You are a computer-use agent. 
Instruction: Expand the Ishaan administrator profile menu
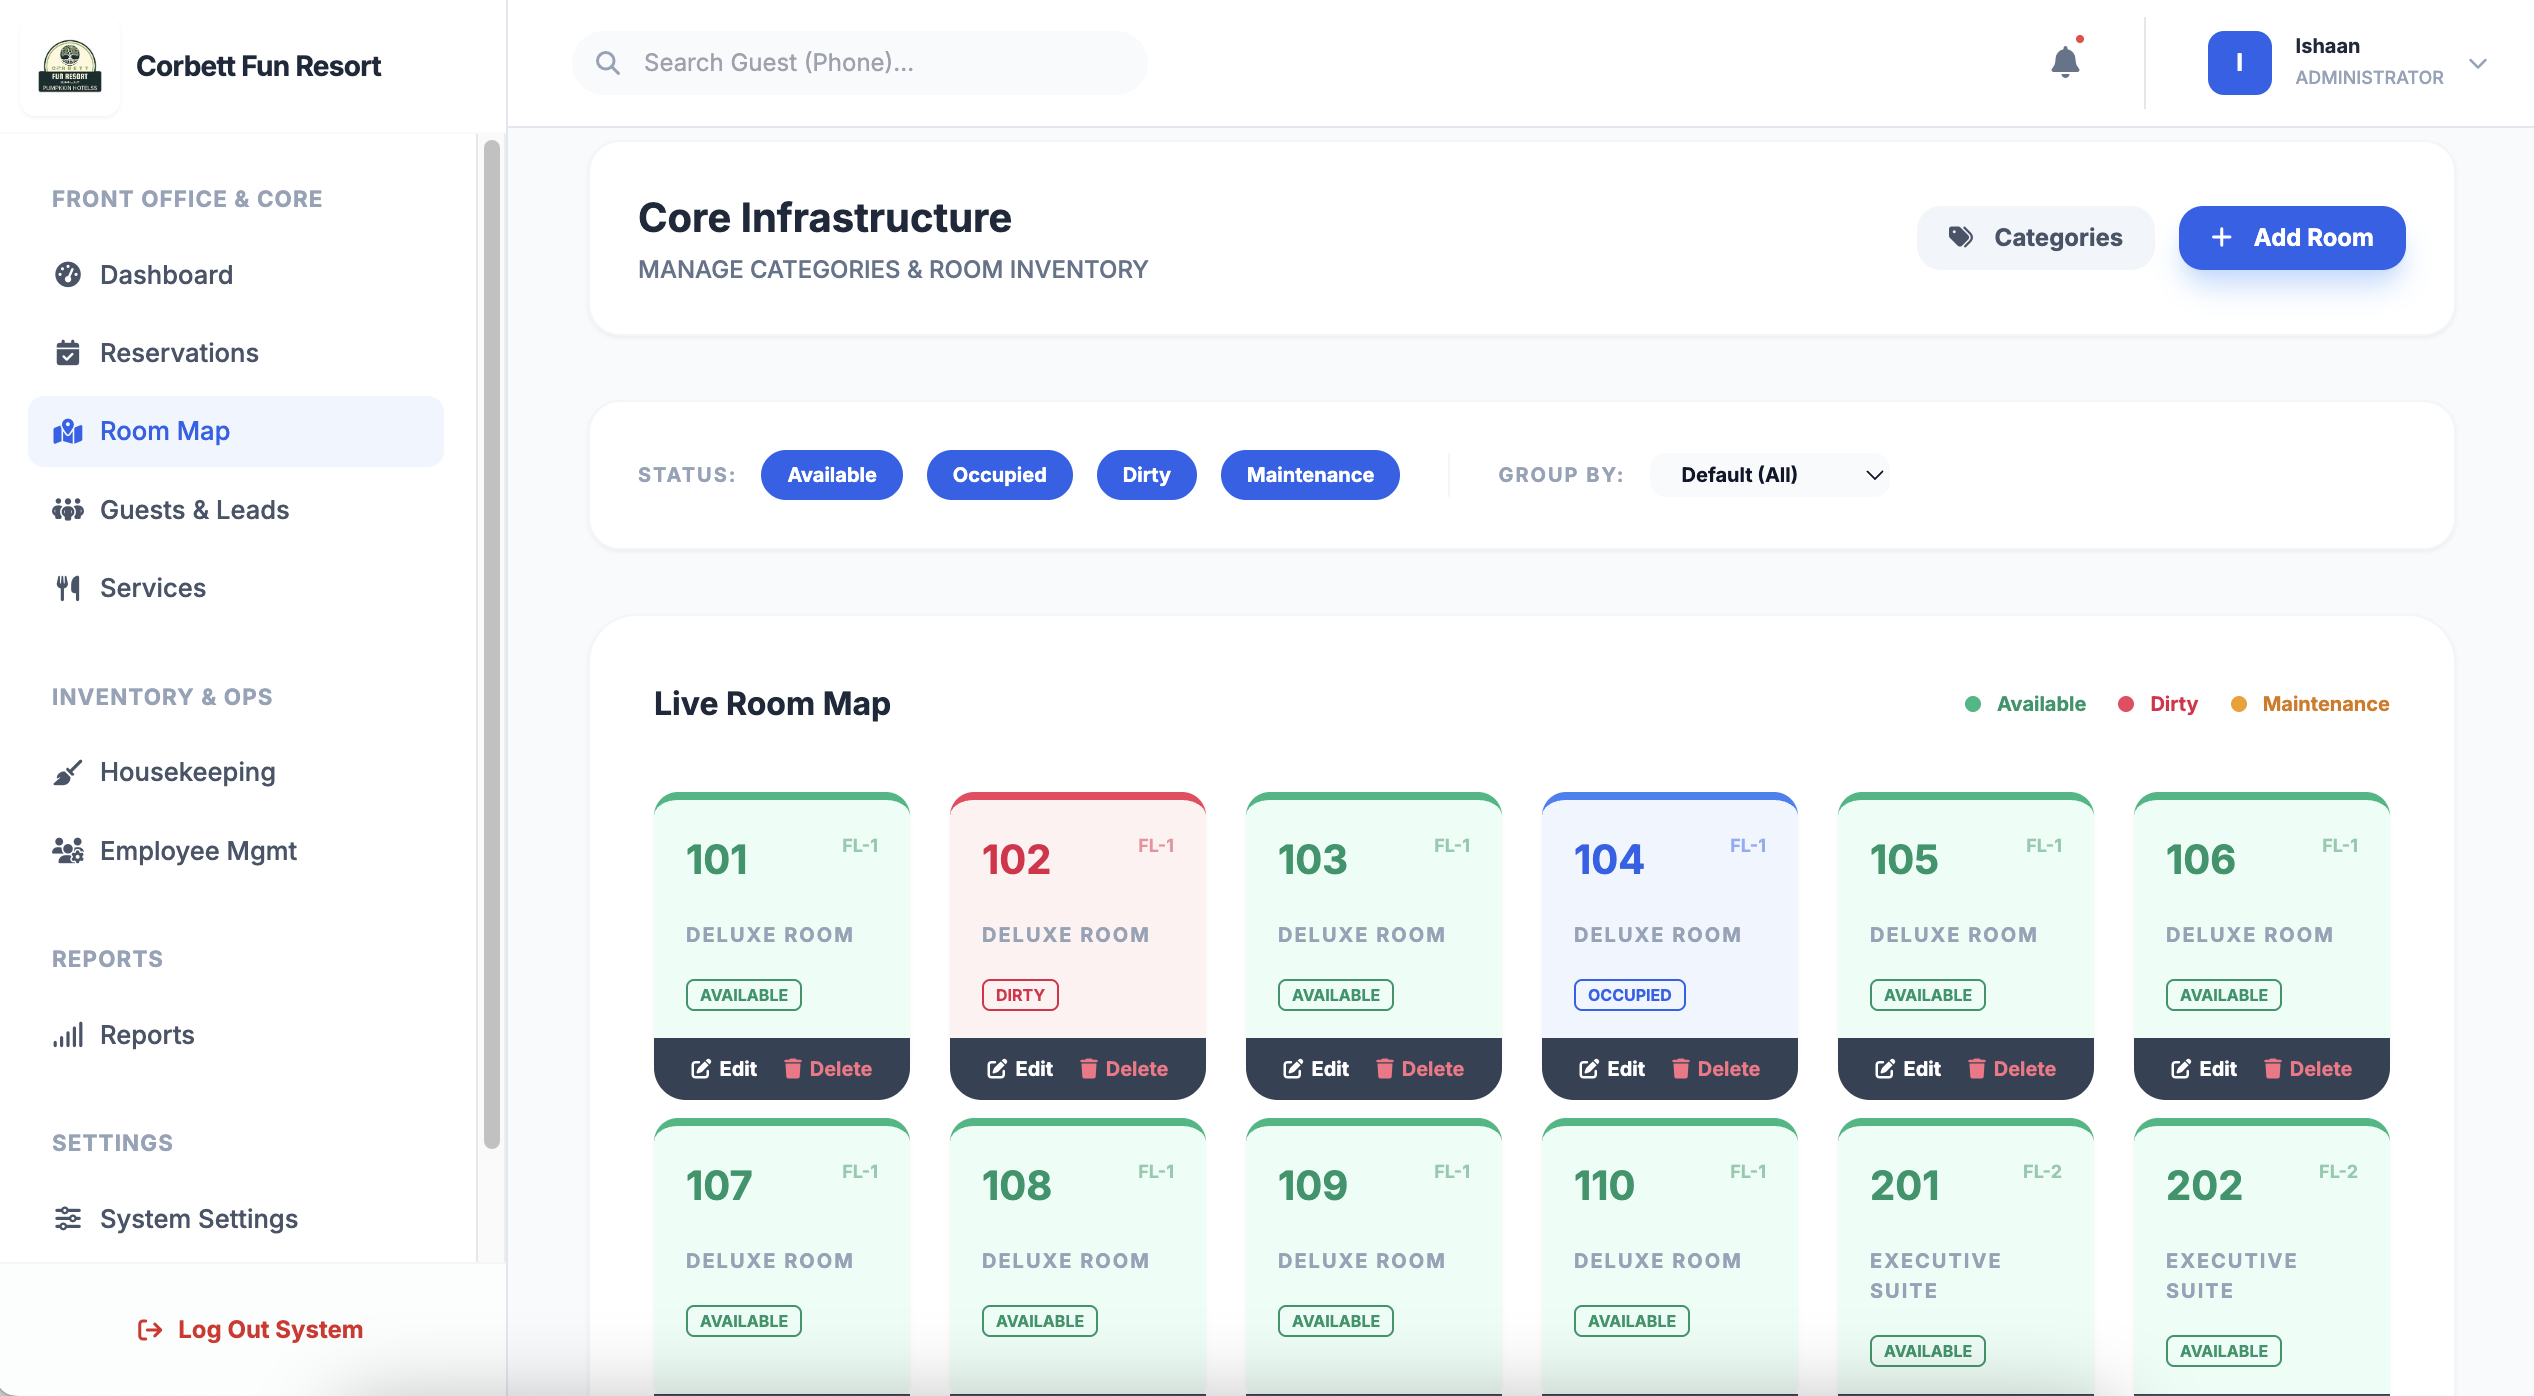[2478, 63]
